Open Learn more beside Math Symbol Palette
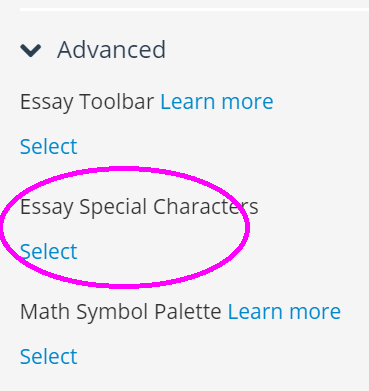The image size is (369, 391). [x=284, y=311]
